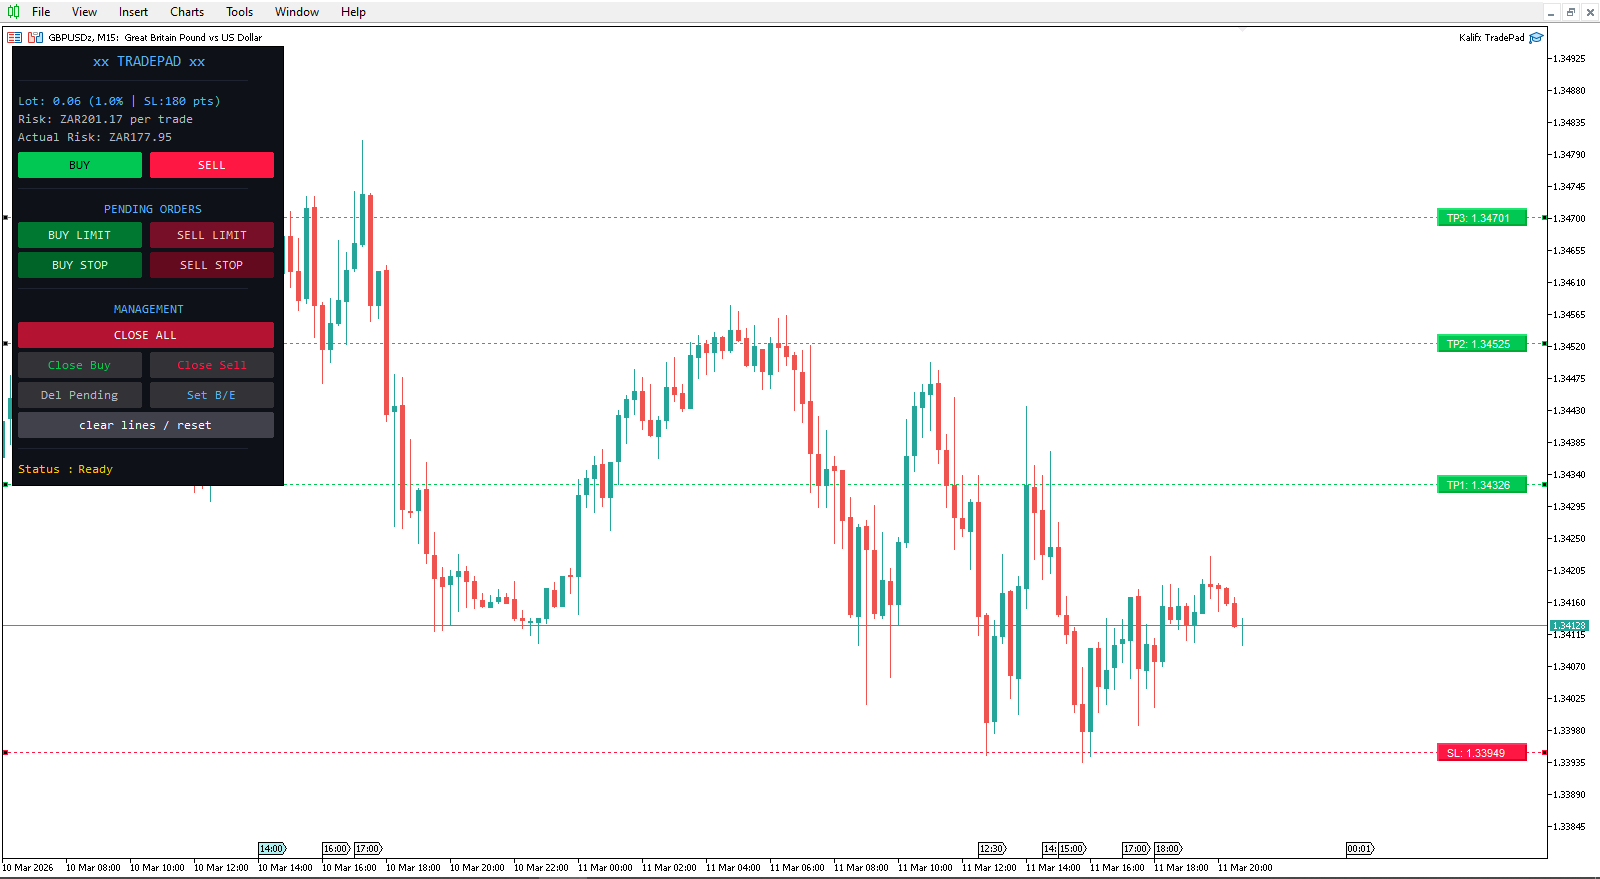This screenshot has height=879, width=1600.
Task: Open the File menu
Action: (x=41, y=12)
